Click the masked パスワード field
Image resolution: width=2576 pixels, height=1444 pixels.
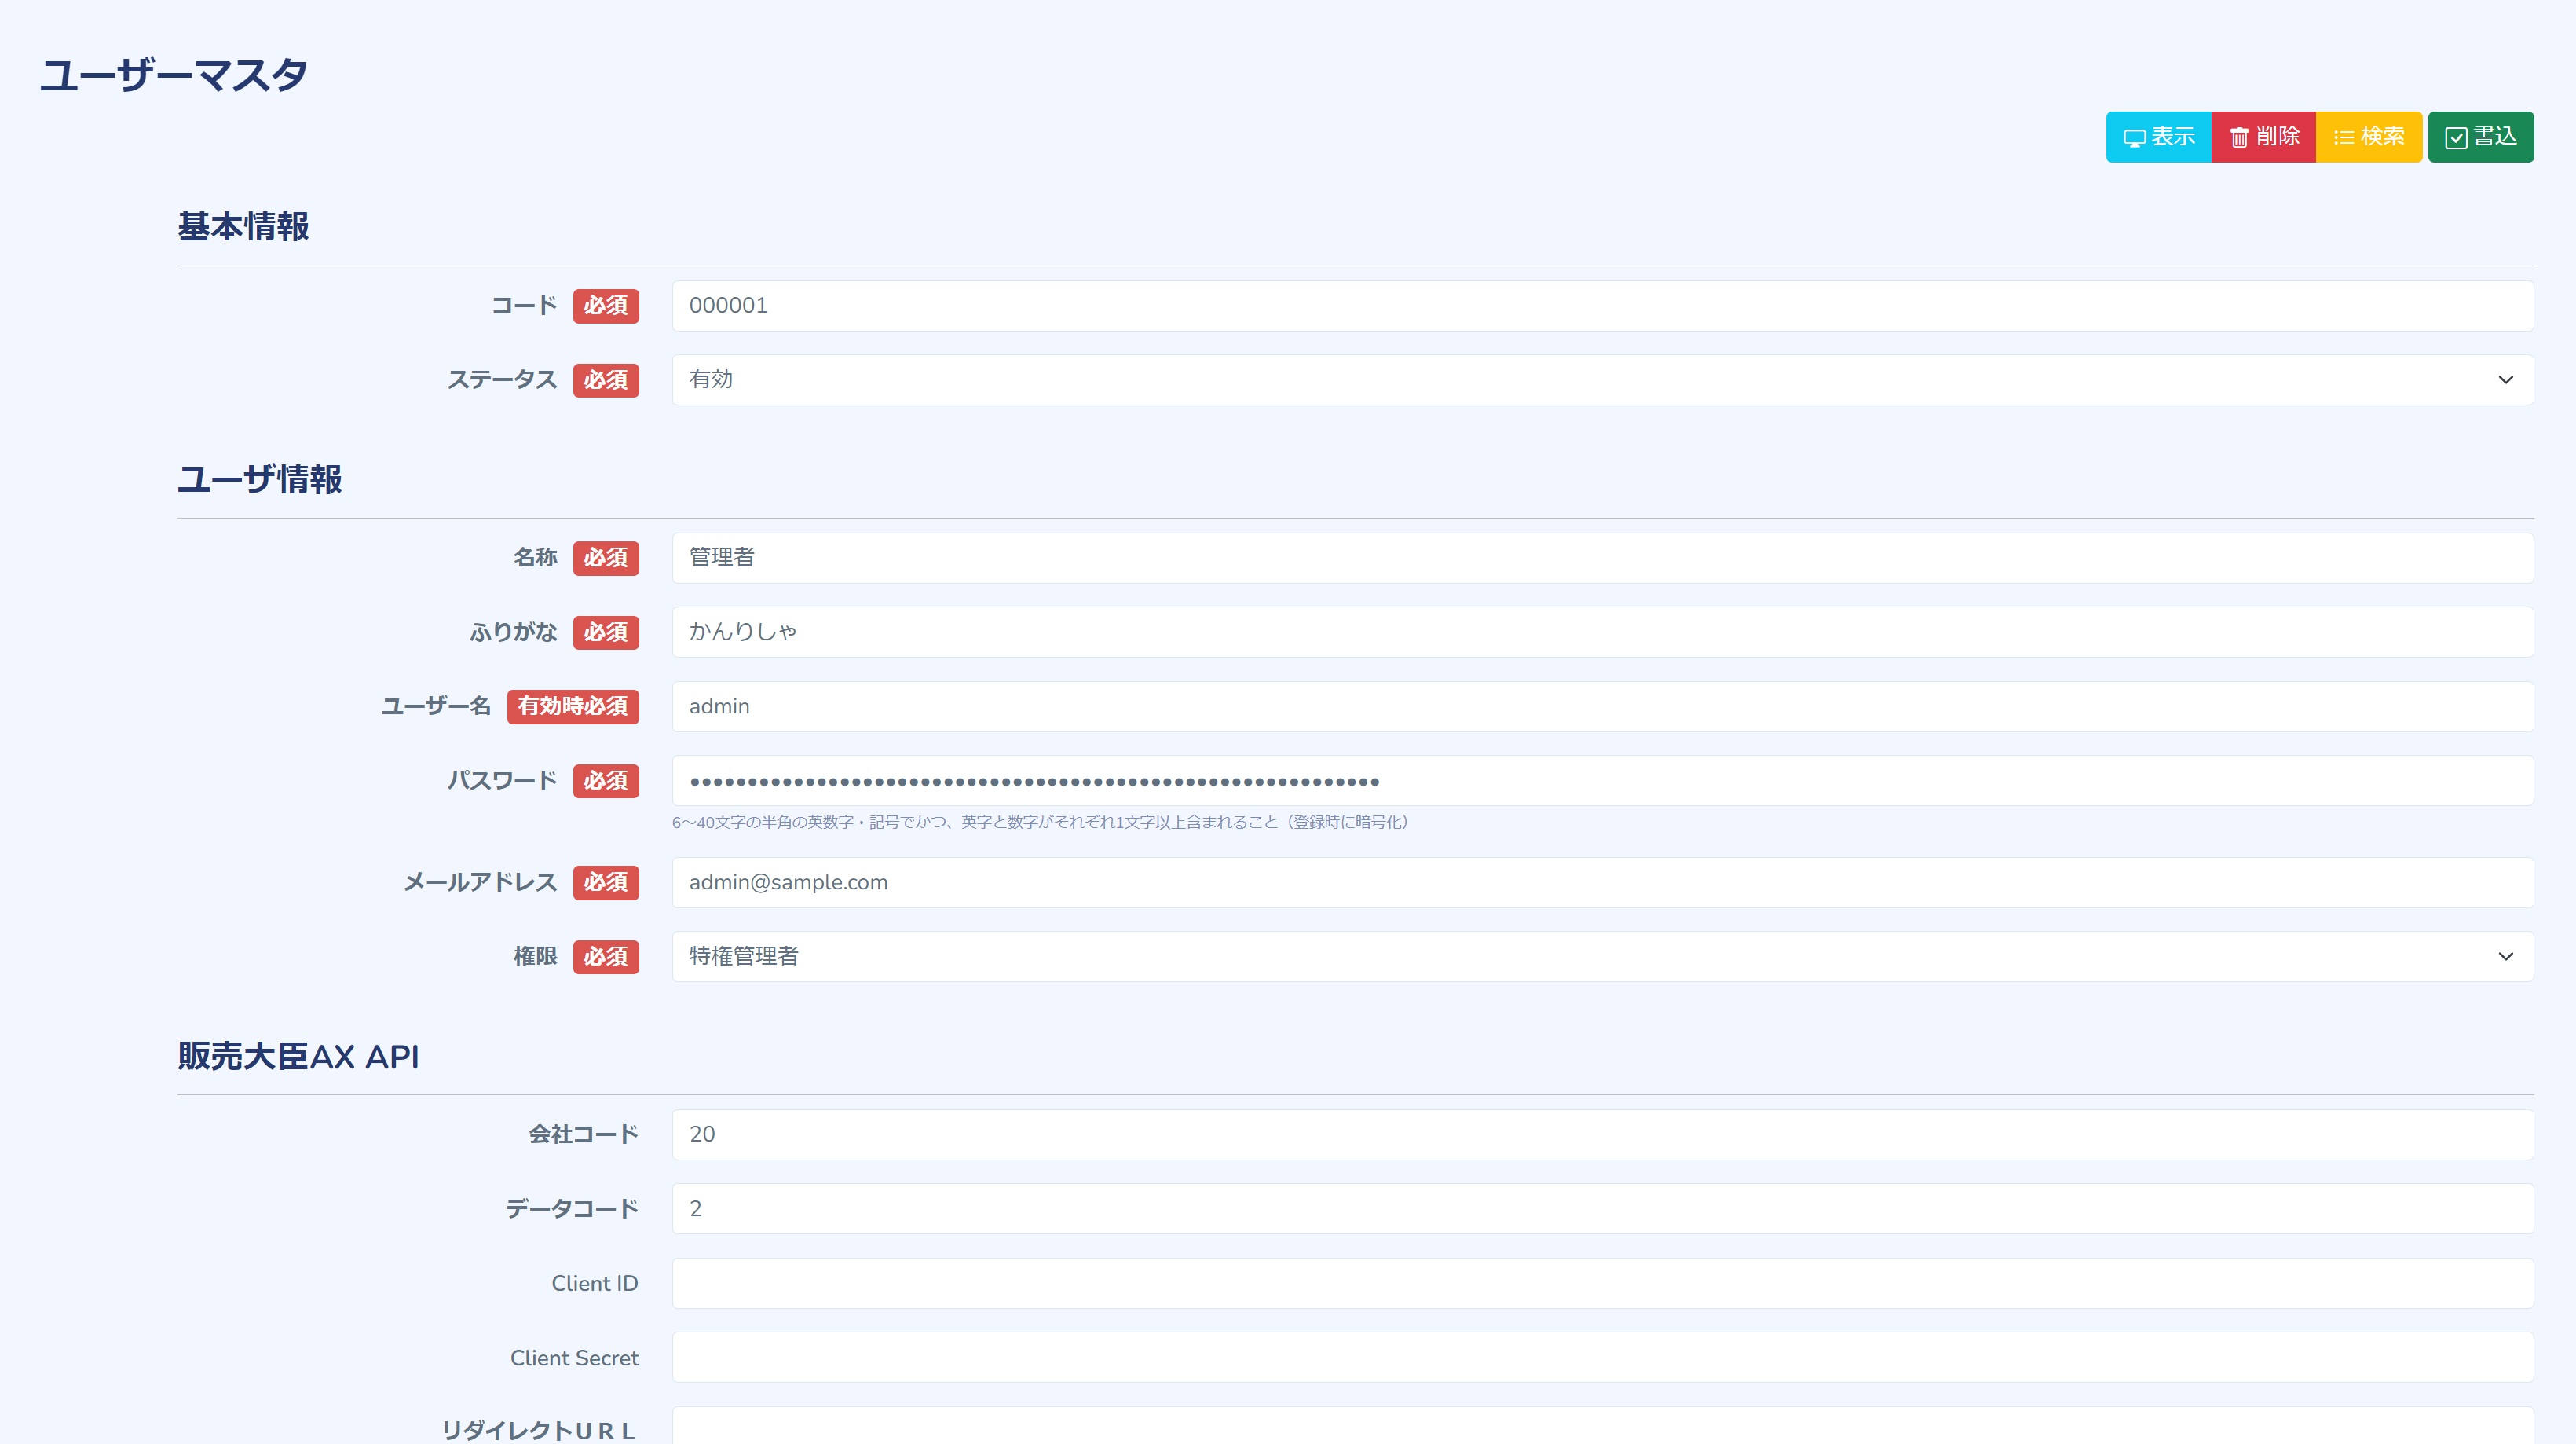(x=1600, y=781)
